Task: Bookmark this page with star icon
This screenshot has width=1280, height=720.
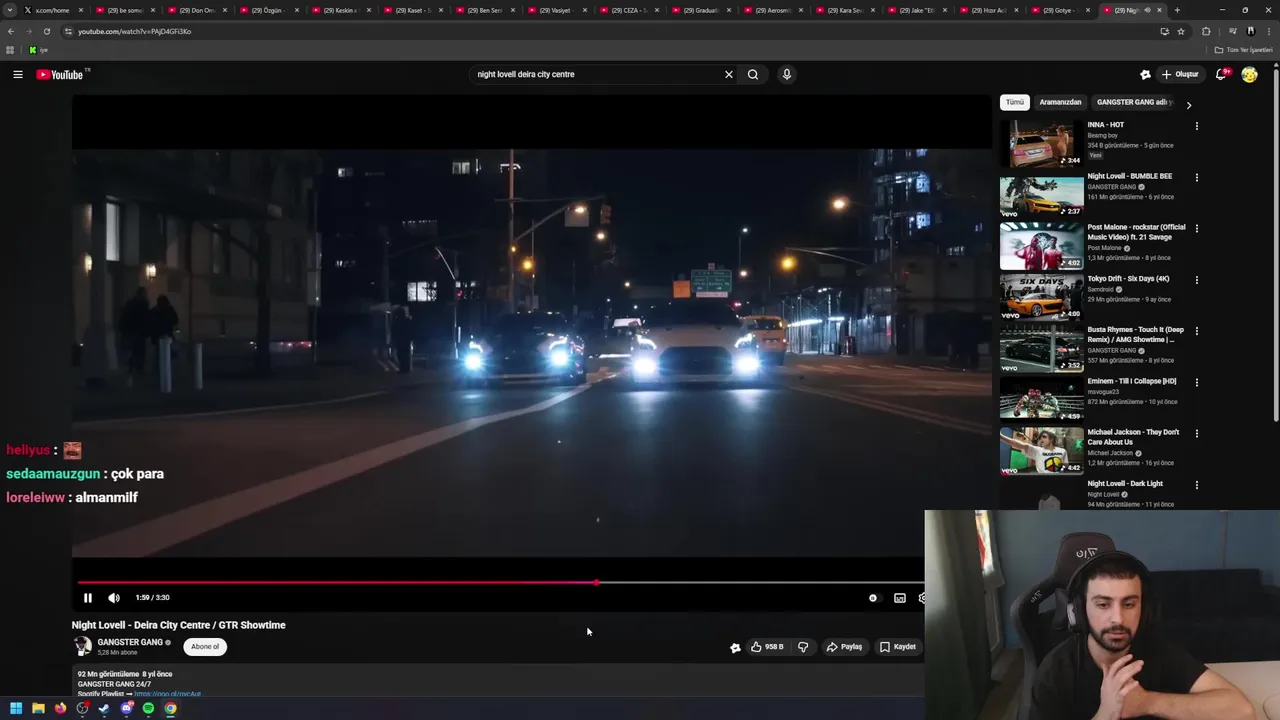Action: pos(1181,31)
